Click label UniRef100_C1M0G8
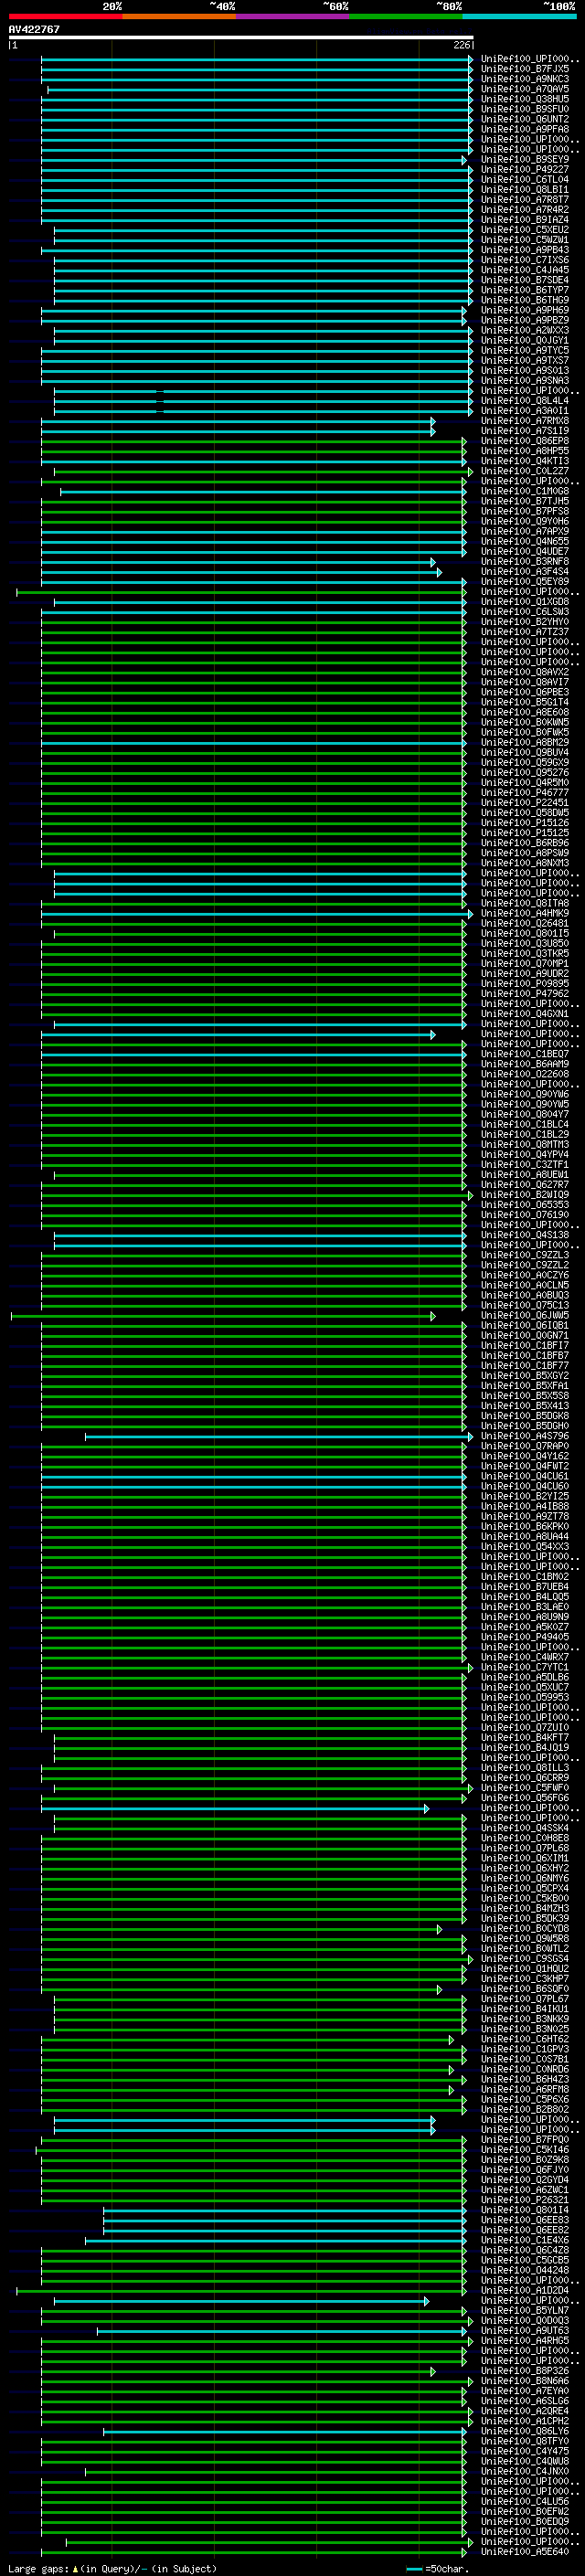585x2576 pixels. coord(525,492)
